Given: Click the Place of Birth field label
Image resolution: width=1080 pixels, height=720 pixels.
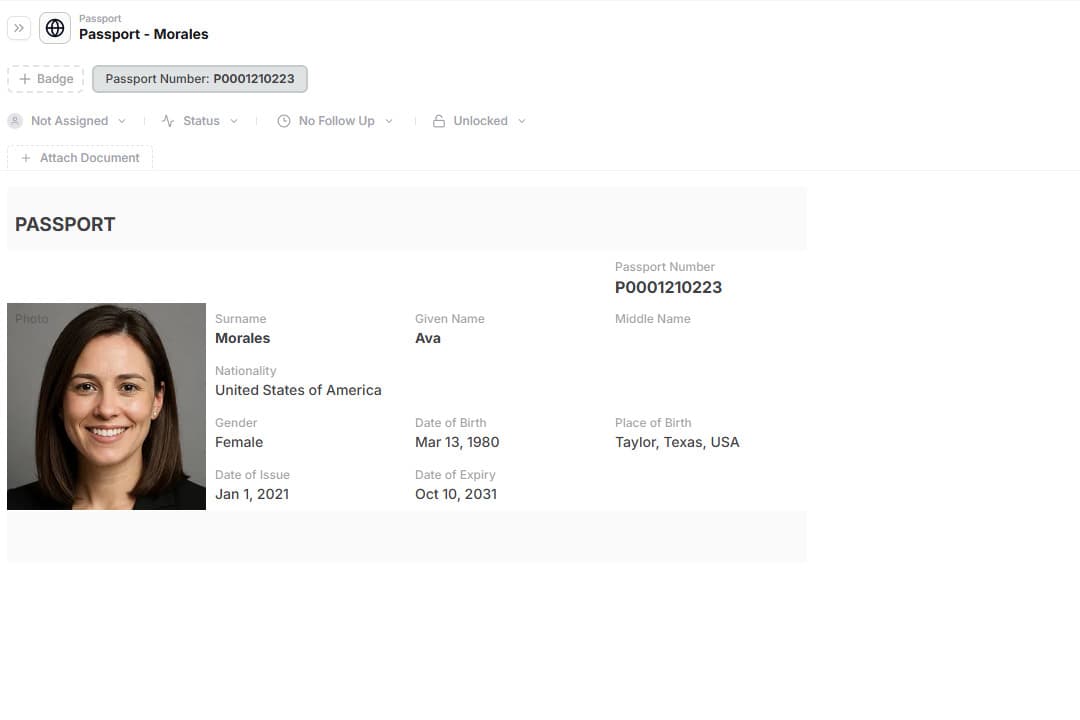Looking at the screenshot, I should point(653,423).
